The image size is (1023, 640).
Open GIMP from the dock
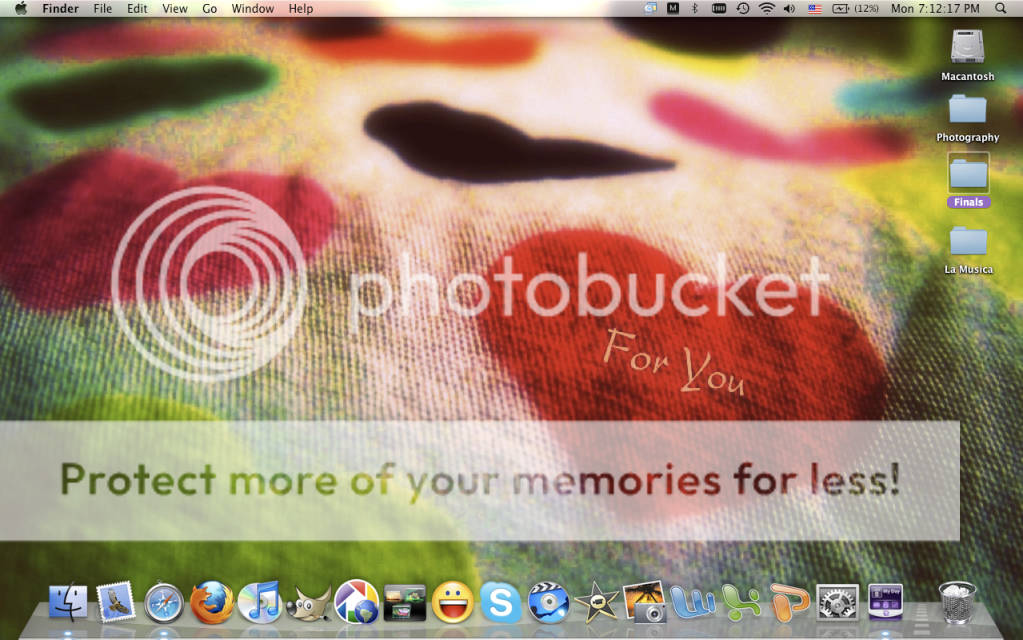[308, 603]
